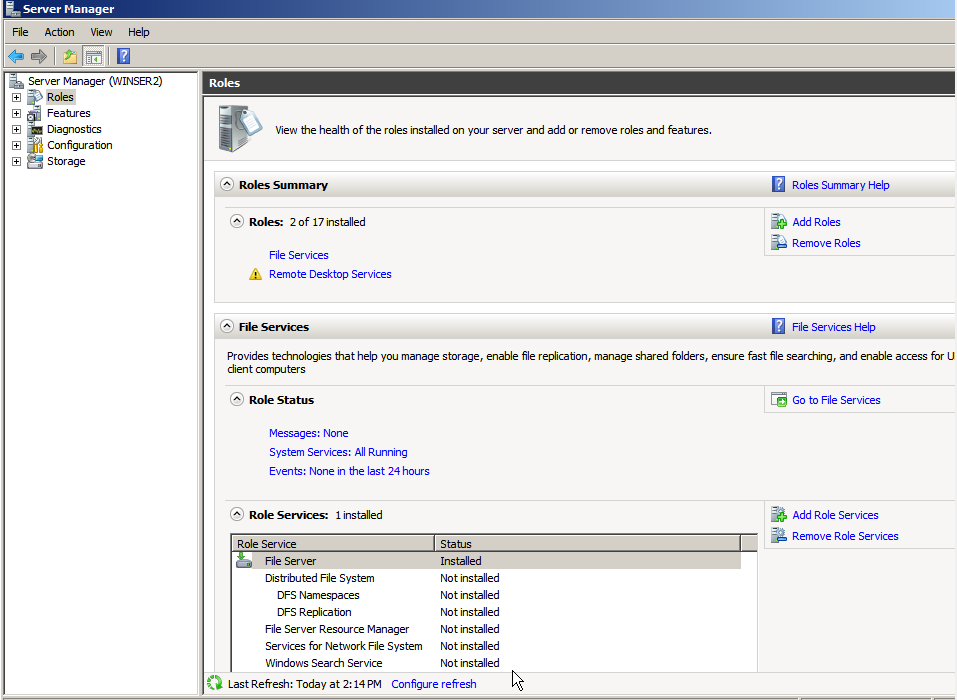Click the Remove Role Services icon
Image resolution: width=957 pixels, height=700 pixels.
click(779, 535)
